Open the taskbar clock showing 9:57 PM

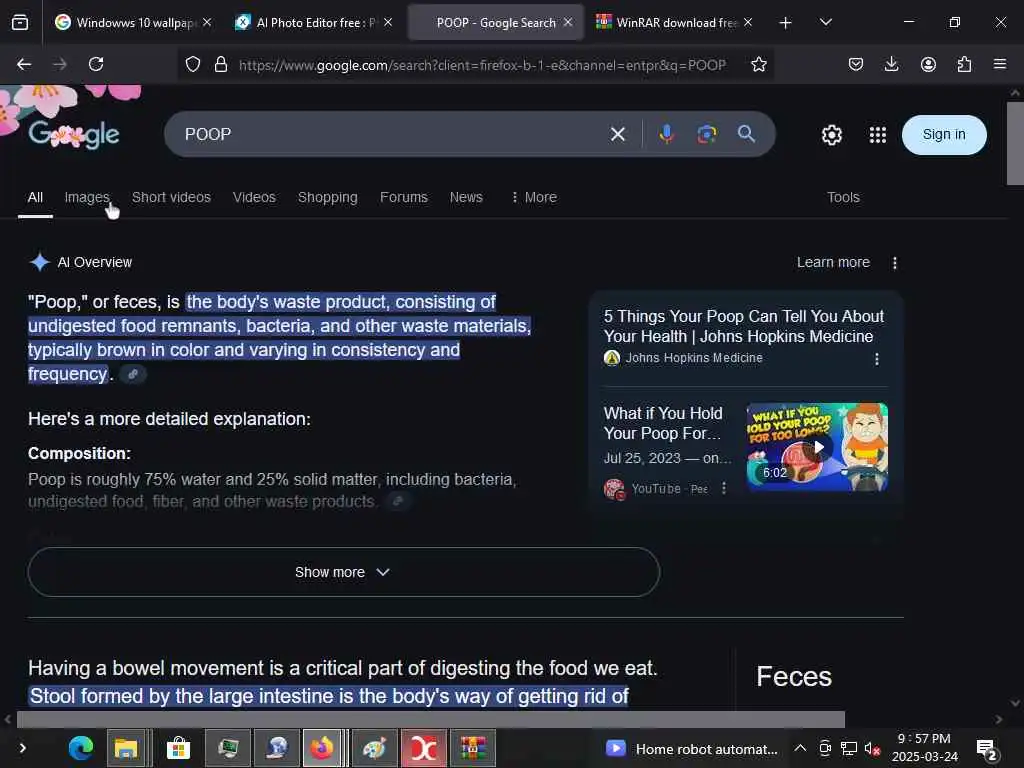924,748
